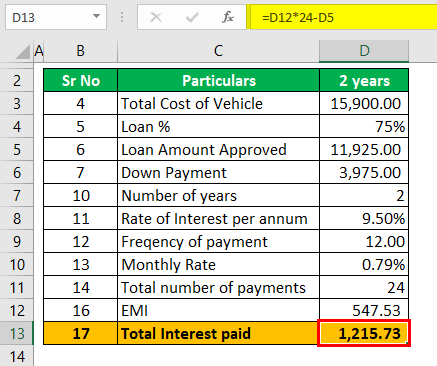This screenshot has width=437, height=366.
Task: Select row 6 header
Action: point(17,172)
